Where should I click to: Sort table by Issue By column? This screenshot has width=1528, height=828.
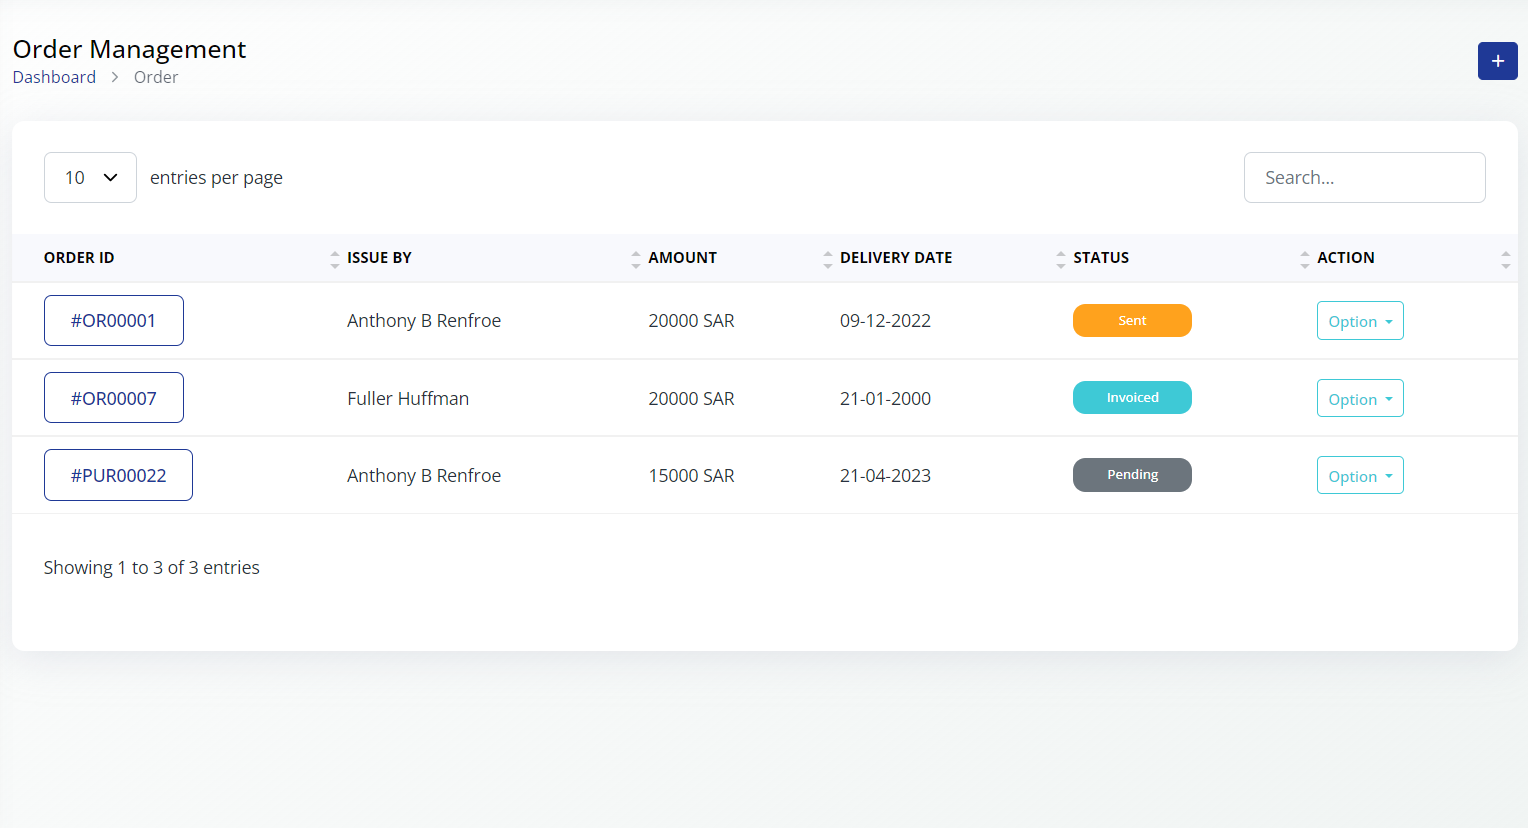click(635, 259)
